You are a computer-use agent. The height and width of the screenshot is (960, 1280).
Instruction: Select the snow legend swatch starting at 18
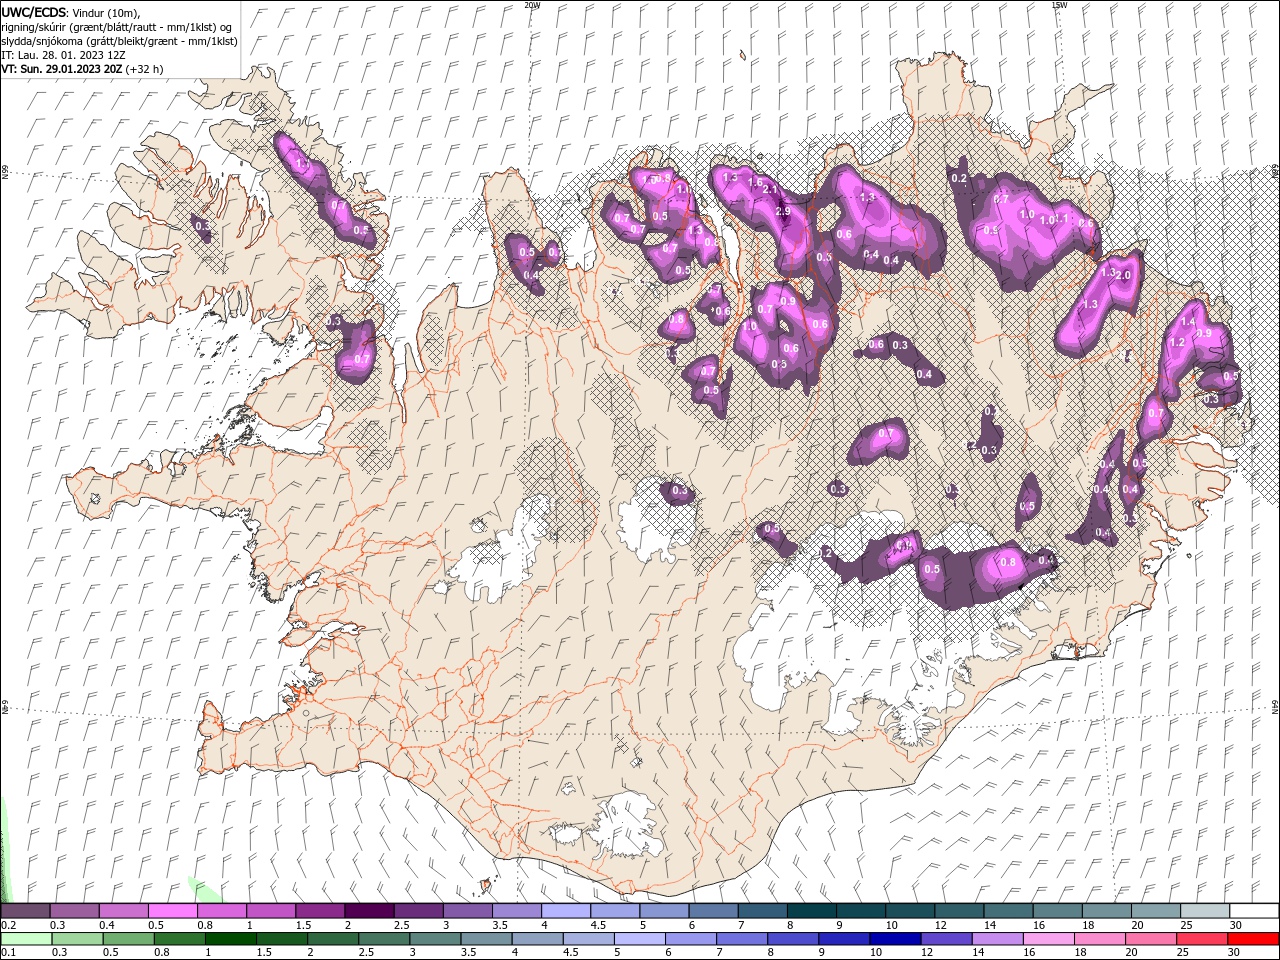point(1105,911)
